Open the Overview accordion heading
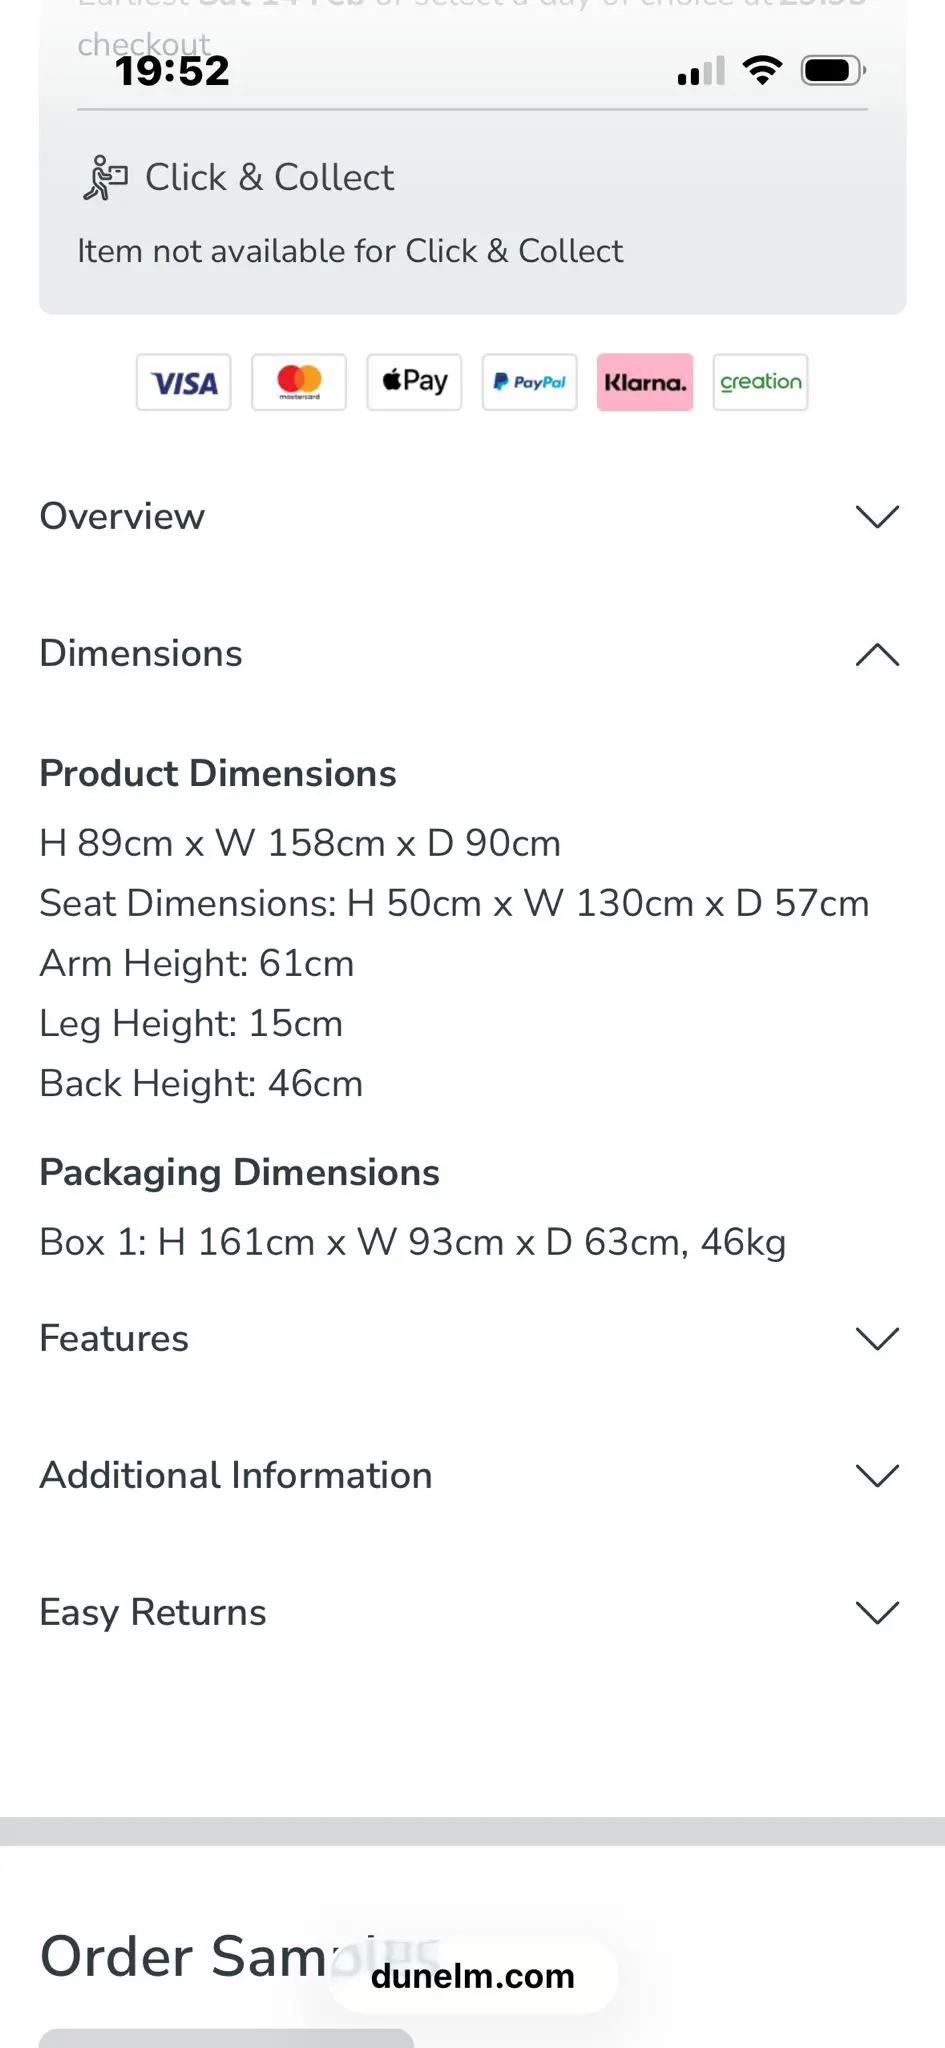Image resolution: width=945 pixels, height=2048 pixels. pos(122,517)
